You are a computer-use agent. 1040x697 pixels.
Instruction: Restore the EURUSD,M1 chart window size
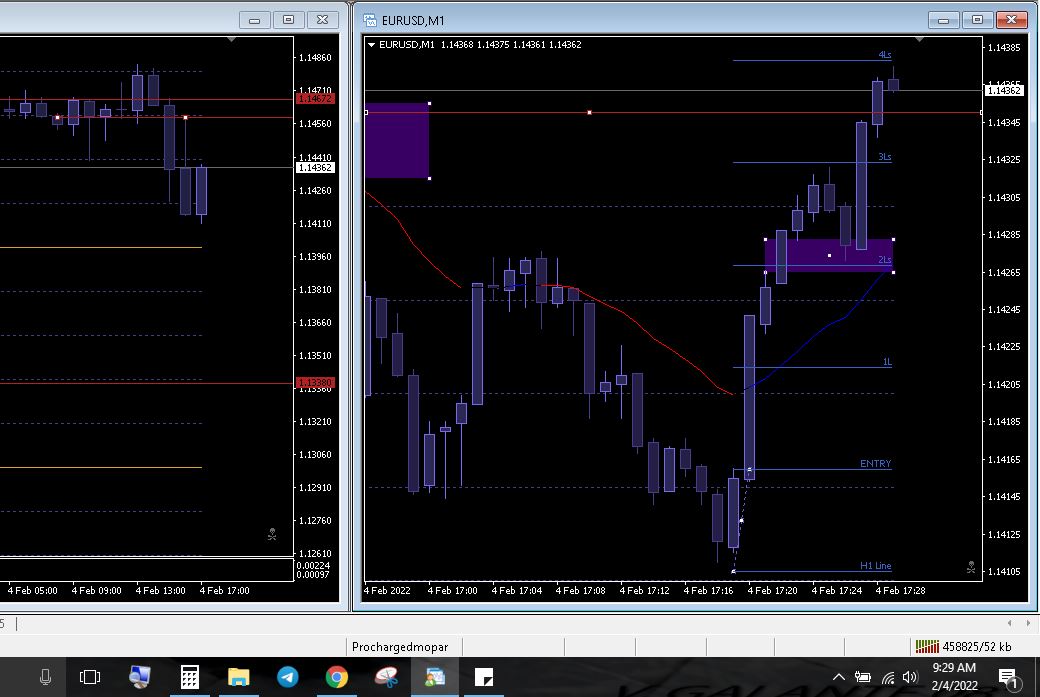pos(978,20)
